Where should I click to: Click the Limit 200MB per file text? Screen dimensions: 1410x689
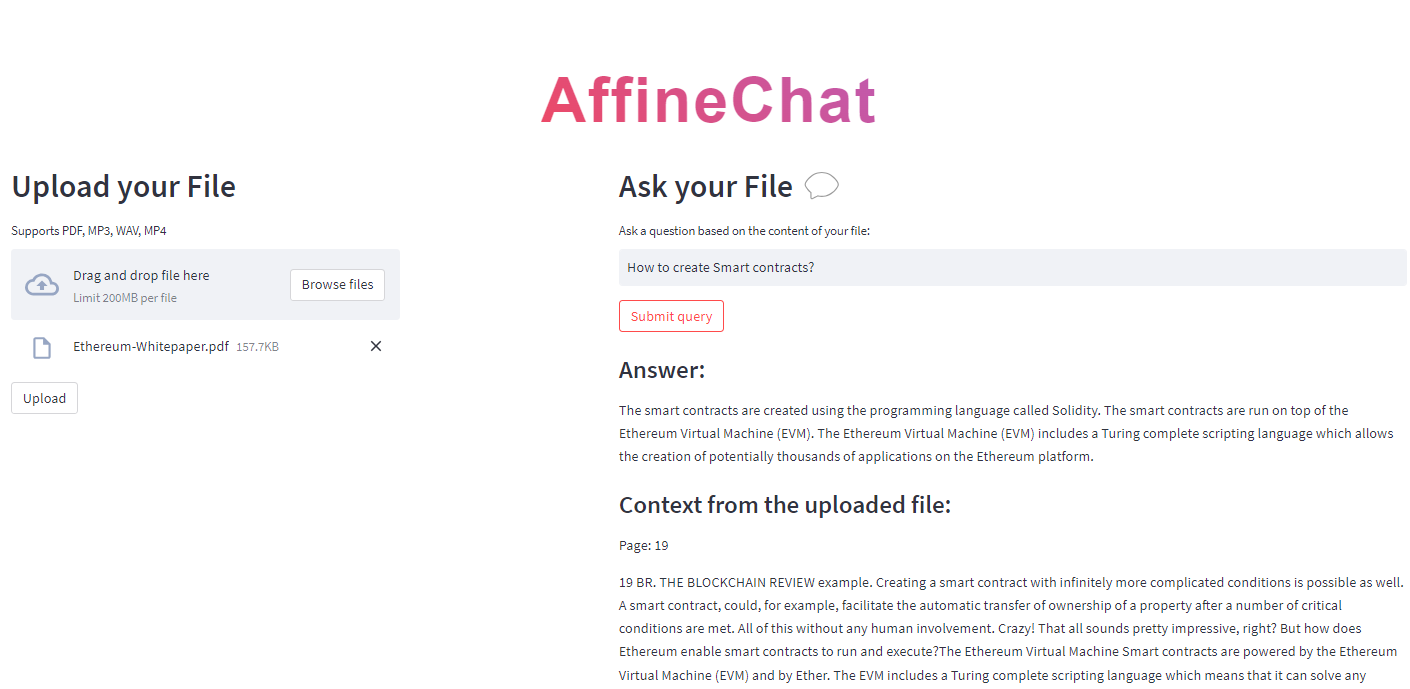[x=125, y=298]
